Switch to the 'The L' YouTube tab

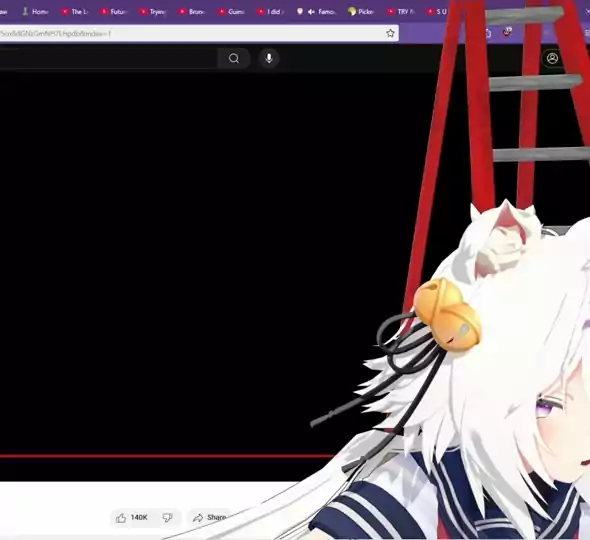click(75, 12)
